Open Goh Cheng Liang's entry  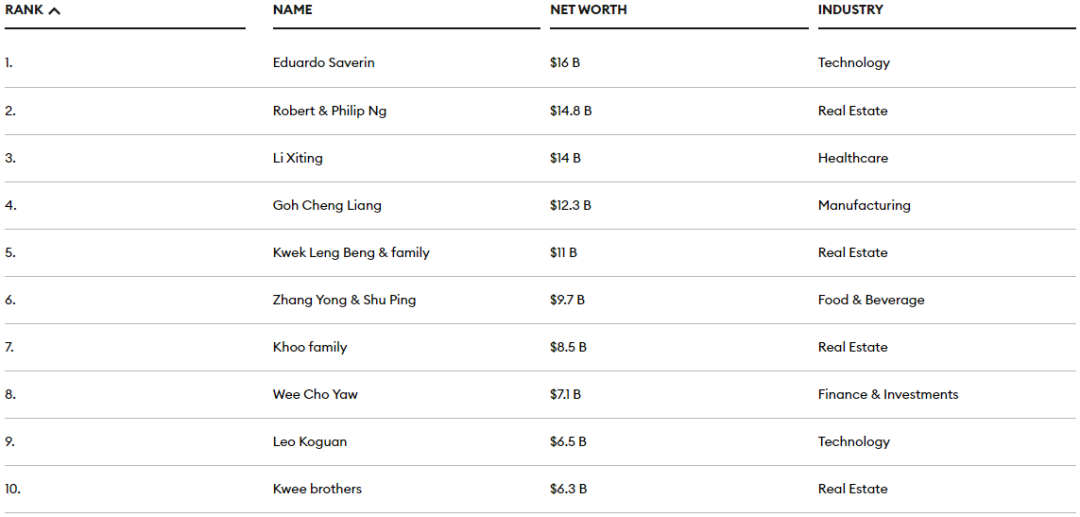pyautogui.click(x=327, y=205)
